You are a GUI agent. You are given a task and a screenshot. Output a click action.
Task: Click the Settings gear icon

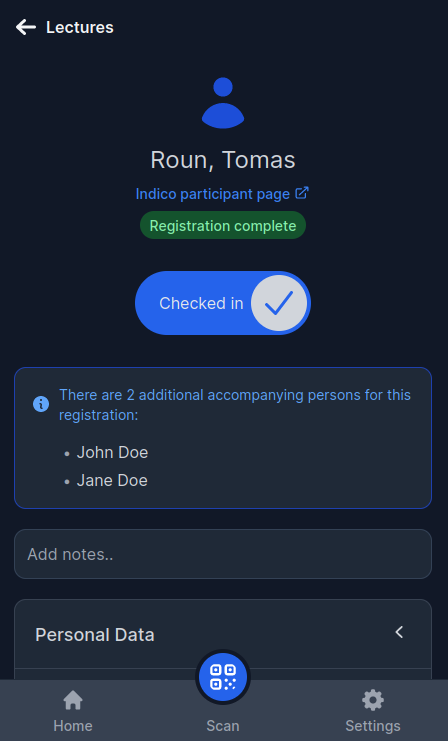(373, 700)
